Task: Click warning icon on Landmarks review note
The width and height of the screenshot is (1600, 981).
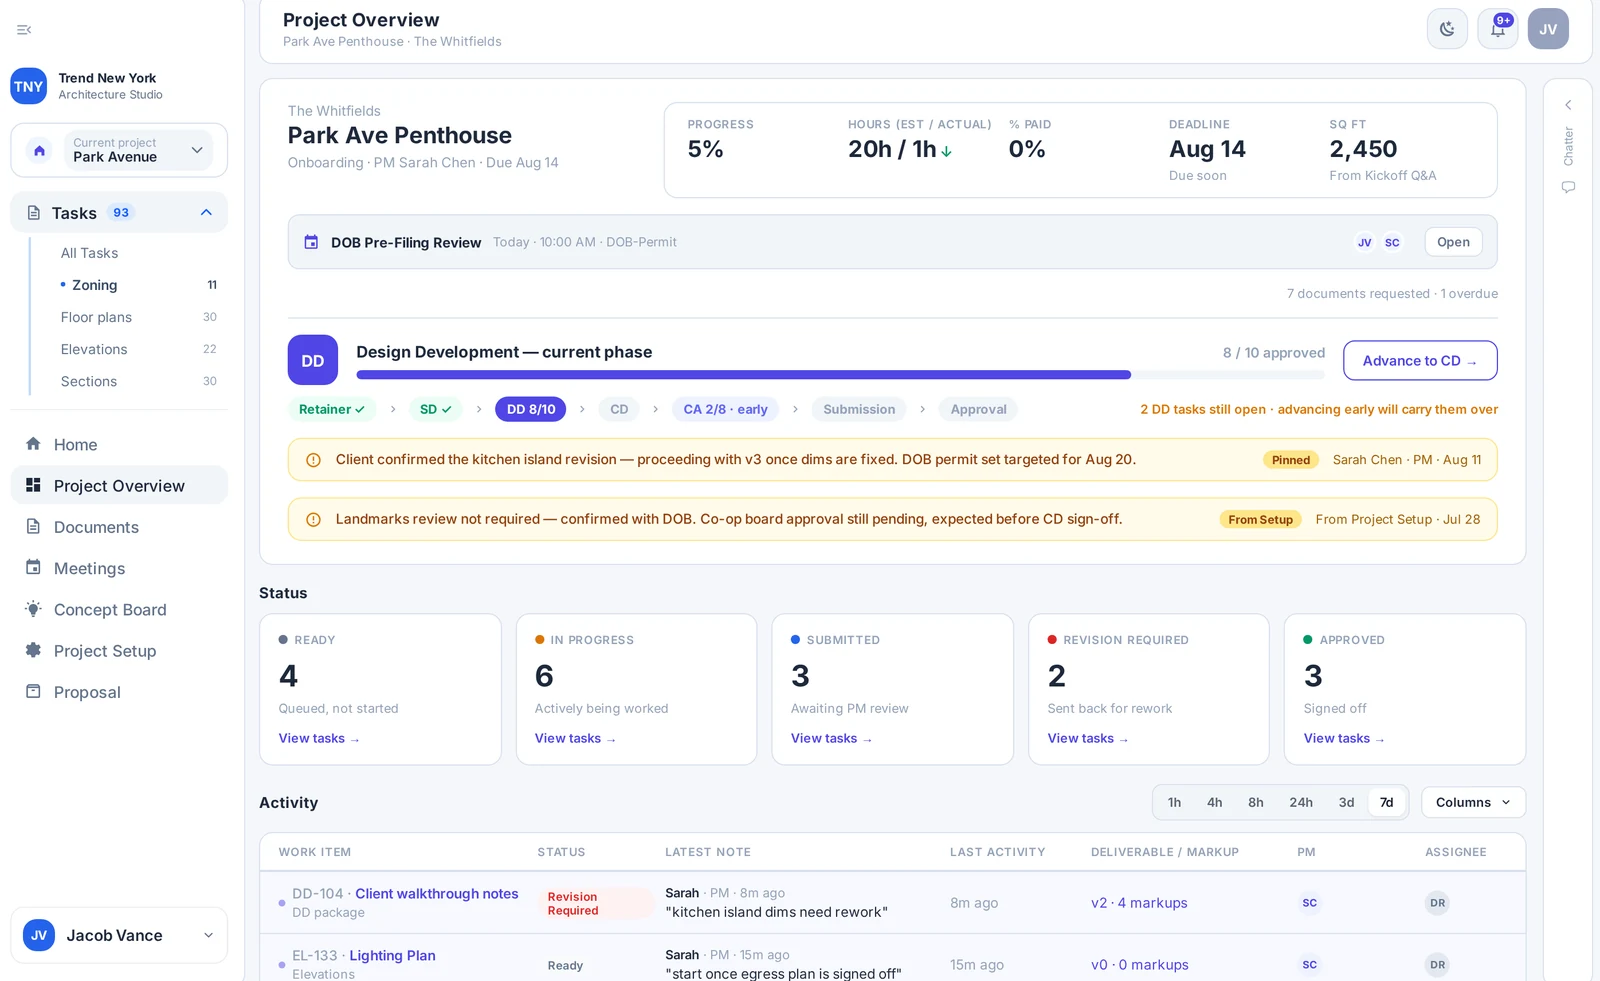Action: (x=313, y=520)
